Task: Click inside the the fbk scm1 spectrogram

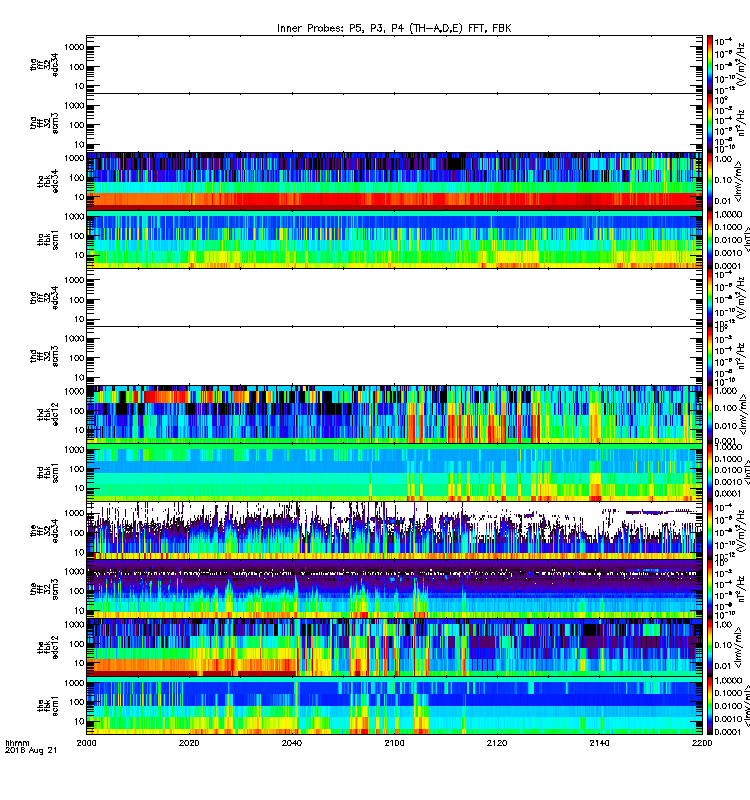Action: tap(394, 706)
